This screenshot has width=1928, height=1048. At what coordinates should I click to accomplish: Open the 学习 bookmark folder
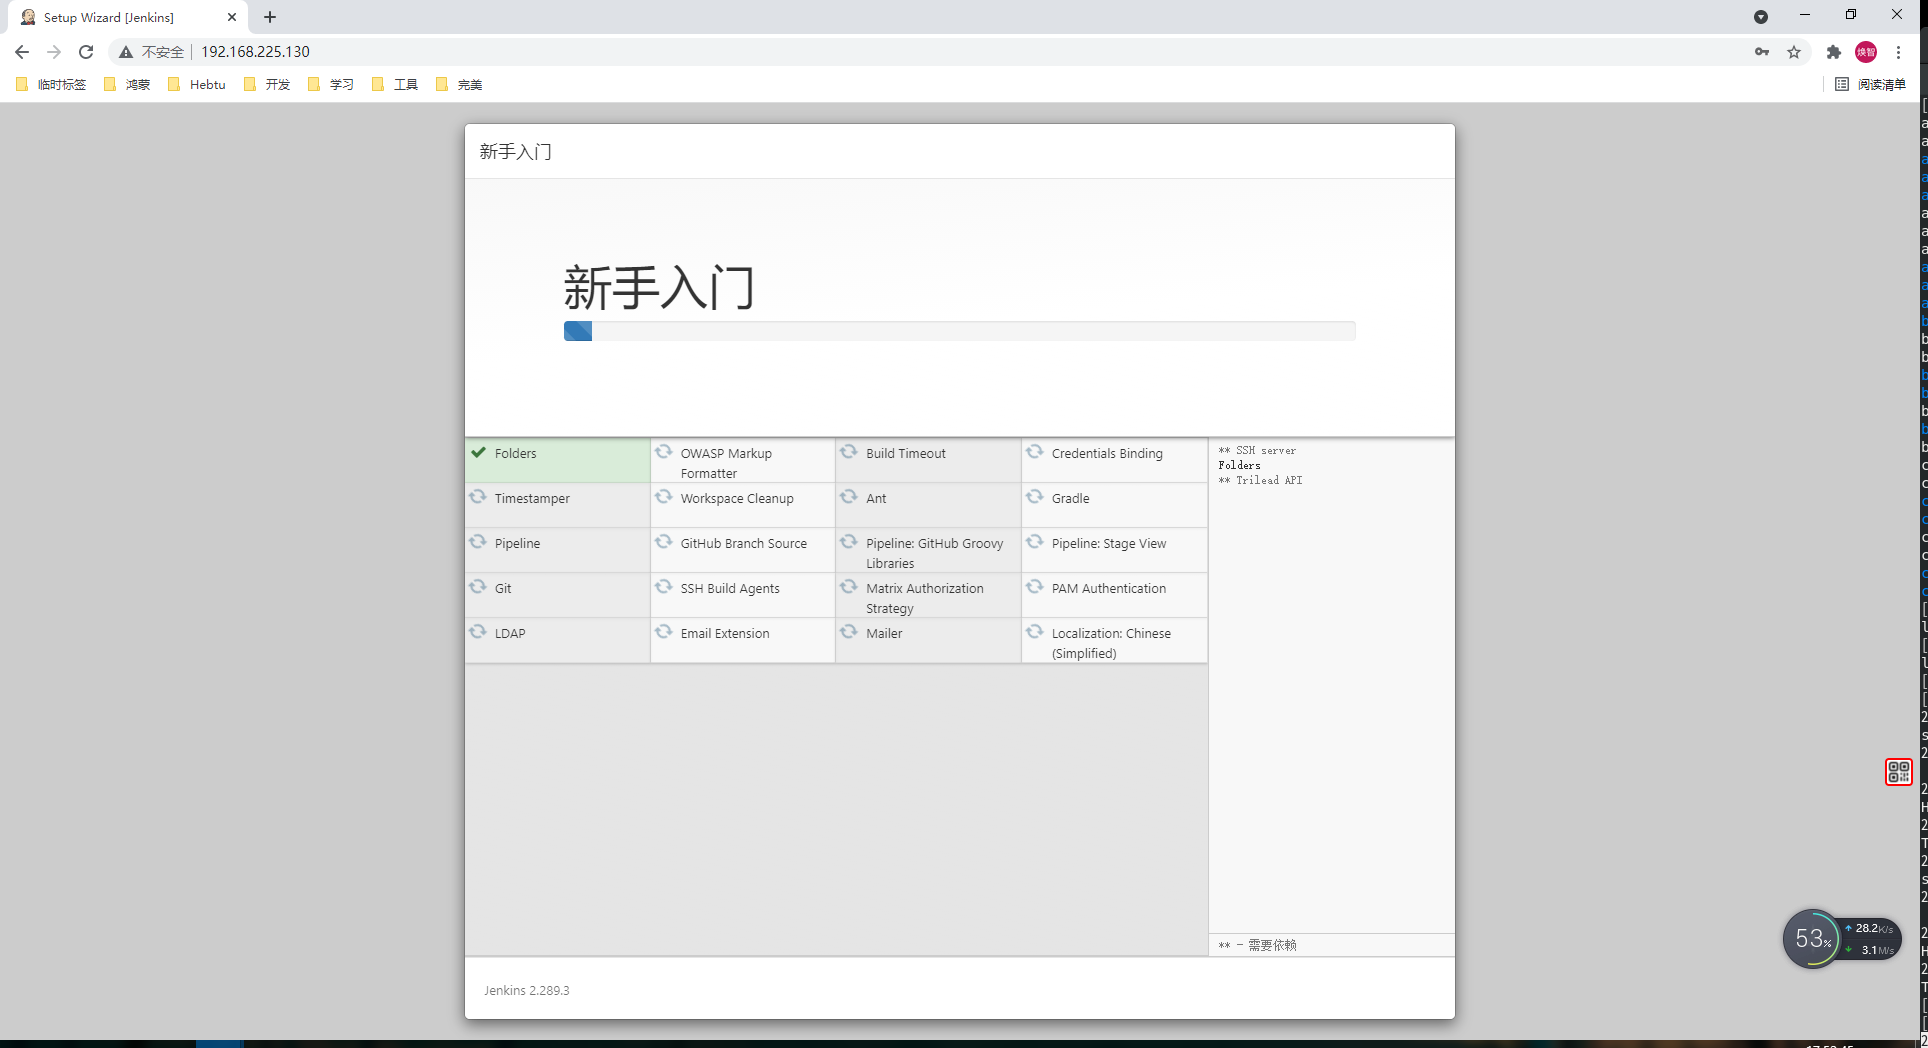[331, 85]
